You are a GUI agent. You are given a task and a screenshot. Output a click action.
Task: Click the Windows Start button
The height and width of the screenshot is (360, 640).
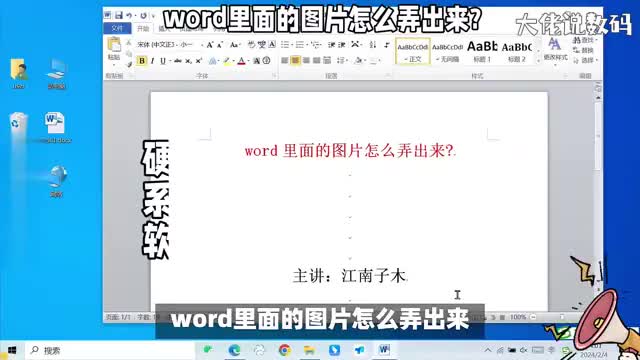[12, 350]
